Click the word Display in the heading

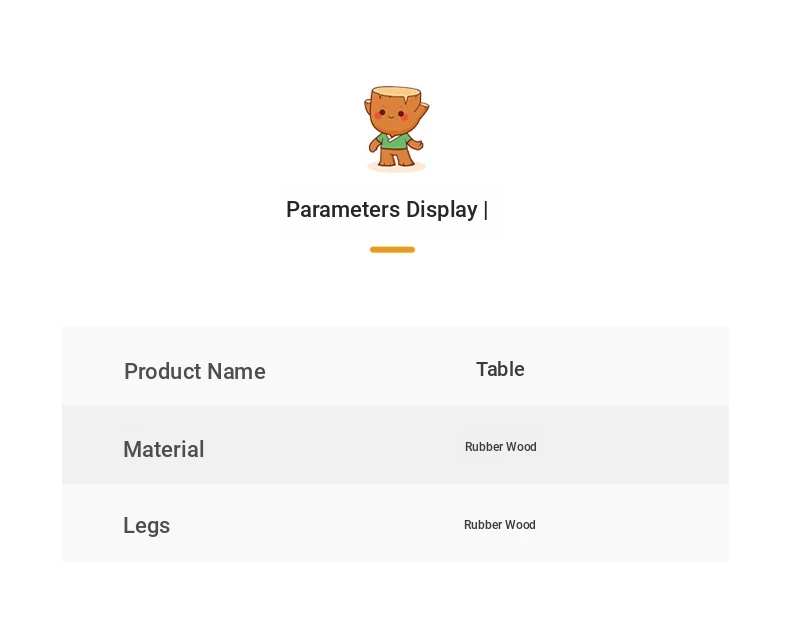(x=442, y=210)
